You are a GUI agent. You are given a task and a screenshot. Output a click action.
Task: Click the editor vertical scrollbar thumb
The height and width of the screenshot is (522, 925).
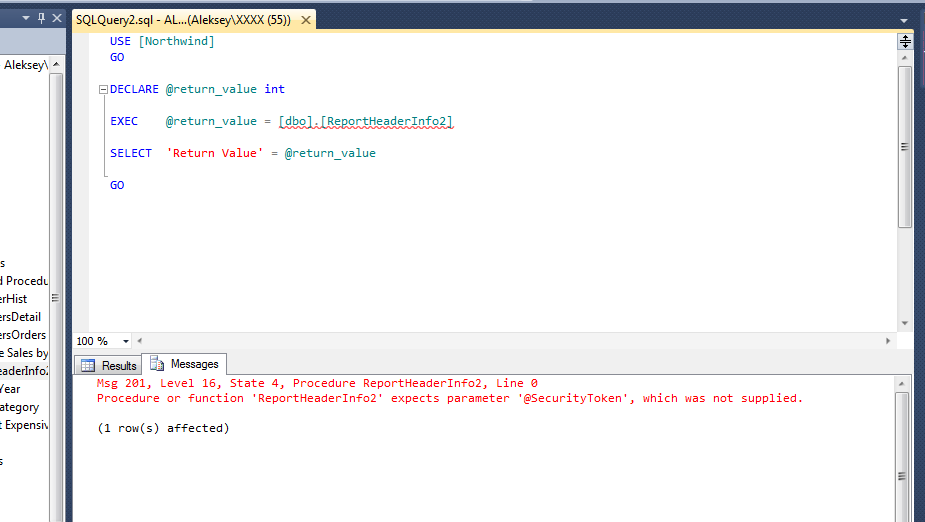tap(904, 146)
